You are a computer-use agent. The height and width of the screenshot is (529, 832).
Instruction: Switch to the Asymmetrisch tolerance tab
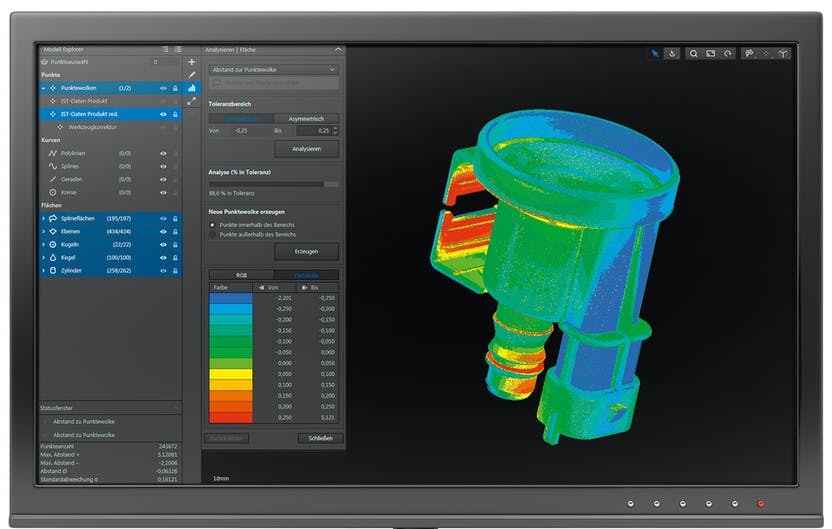point(306,119)
